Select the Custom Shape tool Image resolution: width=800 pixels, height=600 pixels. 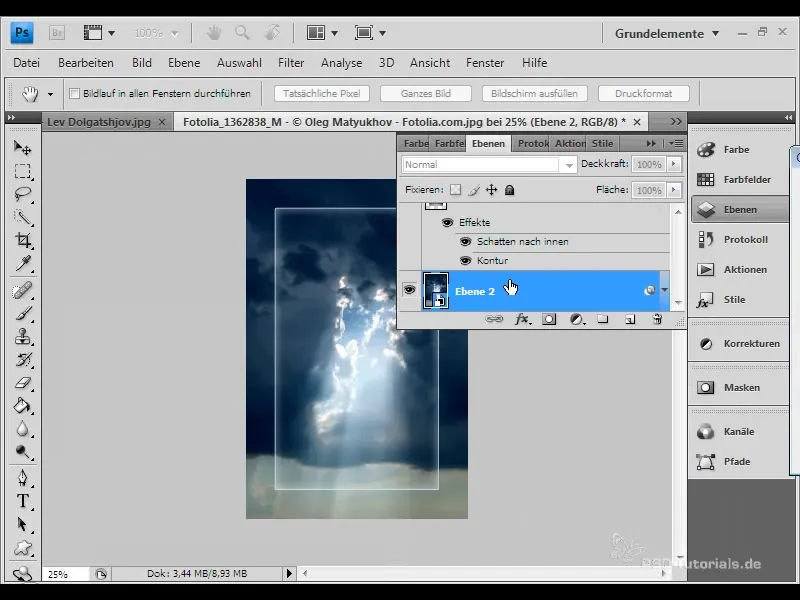[22, 548]
